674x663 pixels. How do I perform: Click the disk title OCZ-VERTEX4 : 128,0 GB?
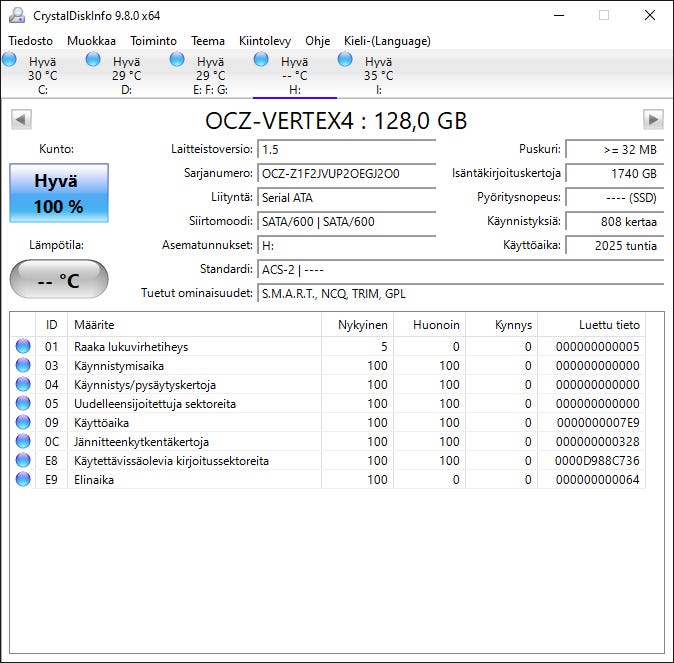click(336, 120)
